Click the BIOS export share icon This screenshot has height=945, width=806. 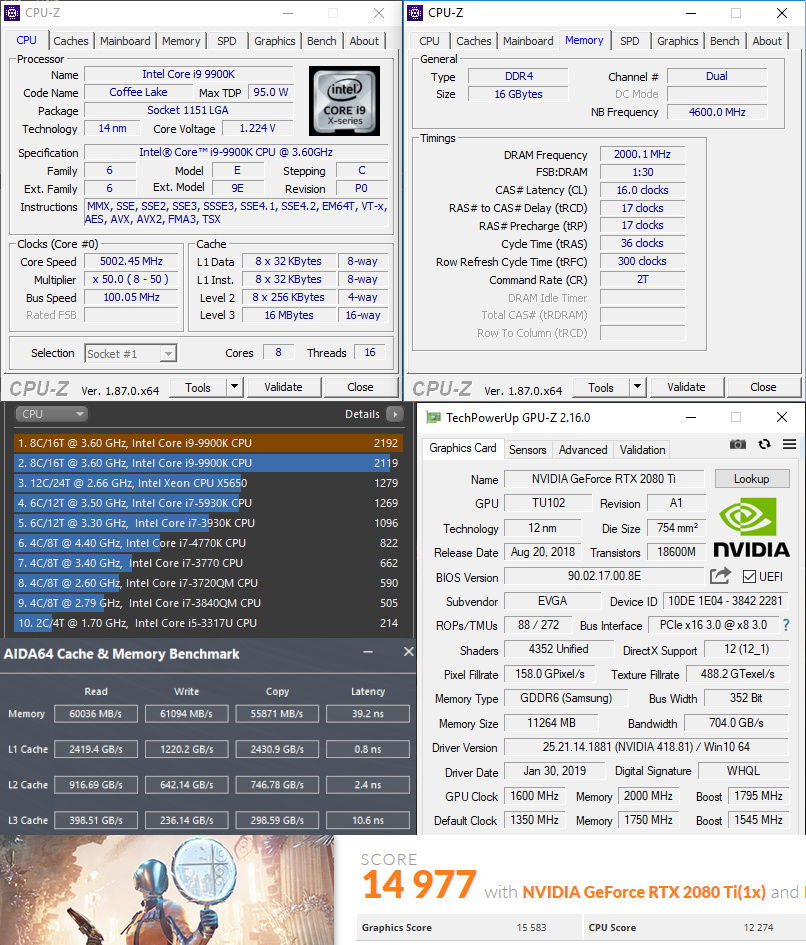pos(720,576)
